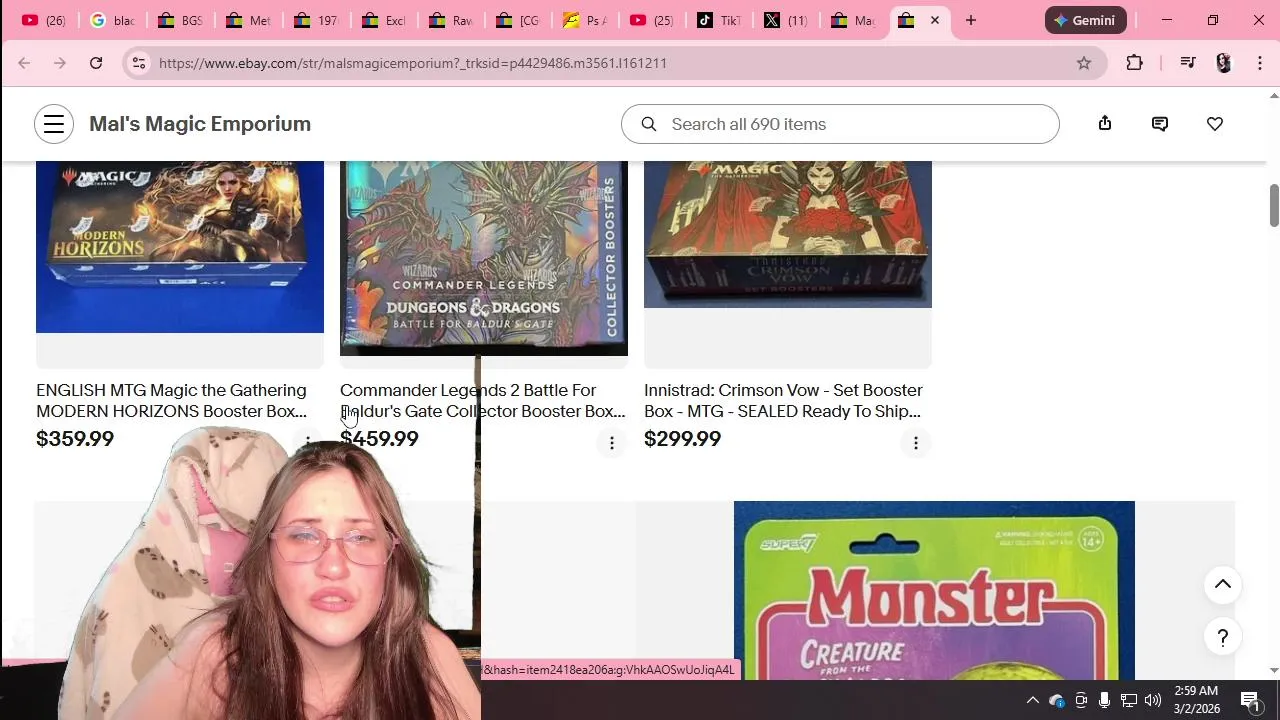Screen dimensions: 1280x720
Task: Click the share store icon
Action: point(1105,123)
